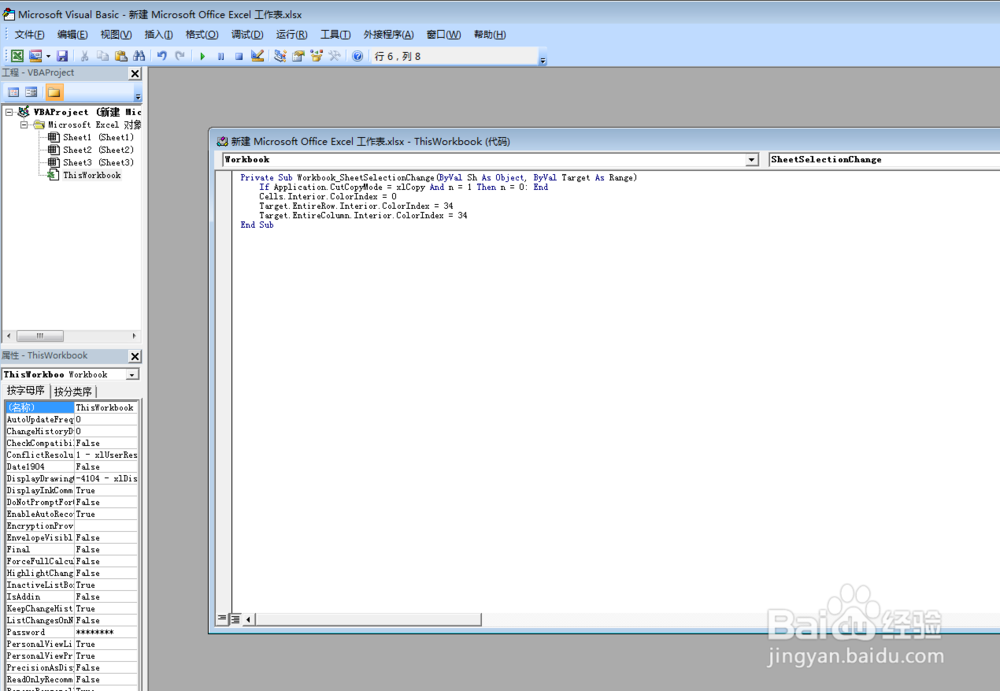Open the 工具(T) menu
Viewport: 1000px width, 691px height.
pos(335,34)
